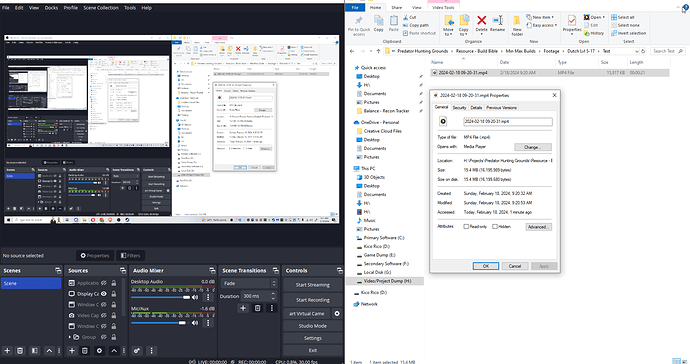Click the Rename icon in ribbon
Screen dimensions: 690x364
[x=497, y=24]
